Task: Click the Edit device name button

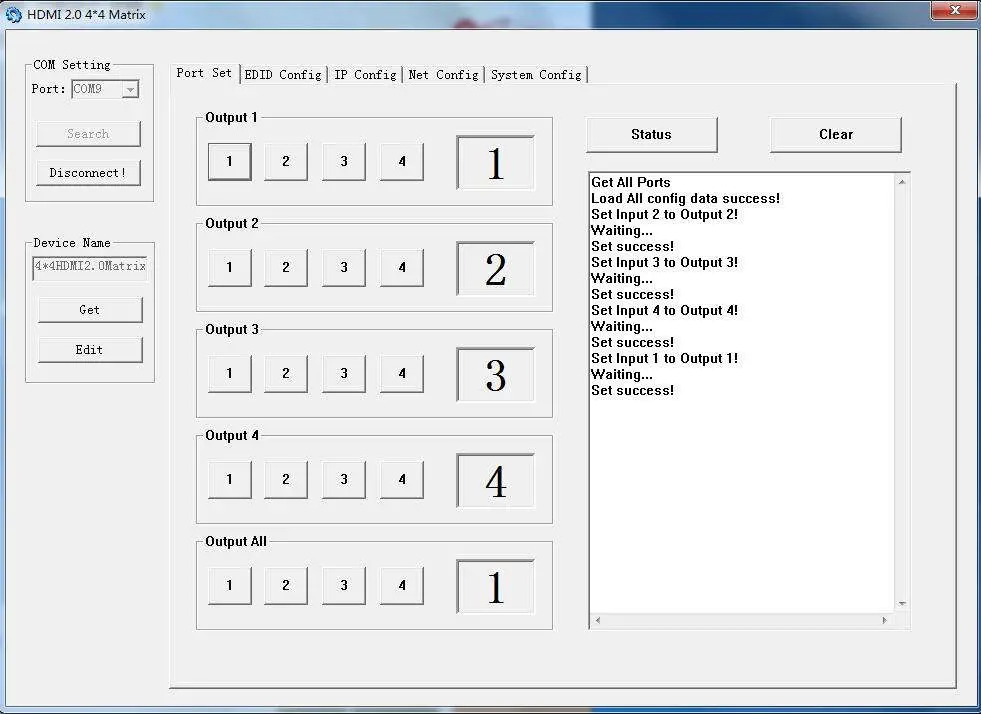Action: 90,350
